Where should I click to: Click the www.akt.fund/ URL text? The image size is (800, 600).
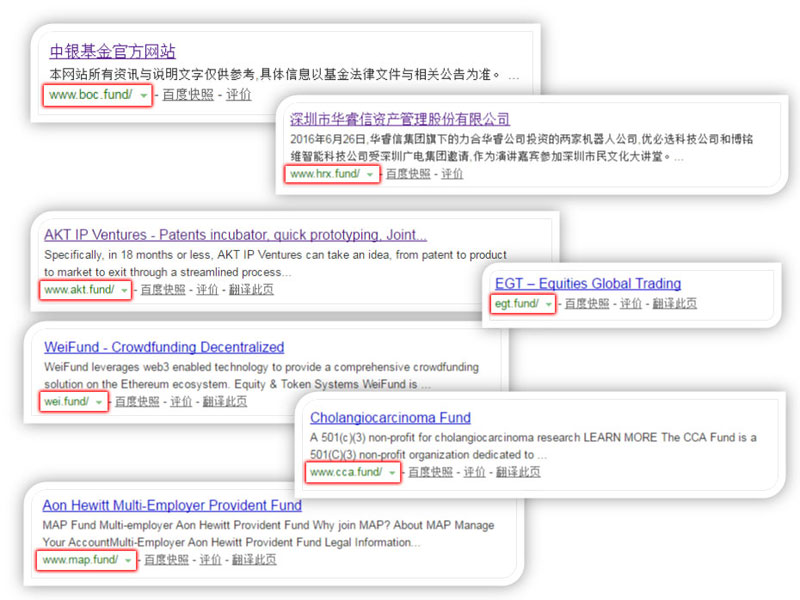(x=79, y=289)
